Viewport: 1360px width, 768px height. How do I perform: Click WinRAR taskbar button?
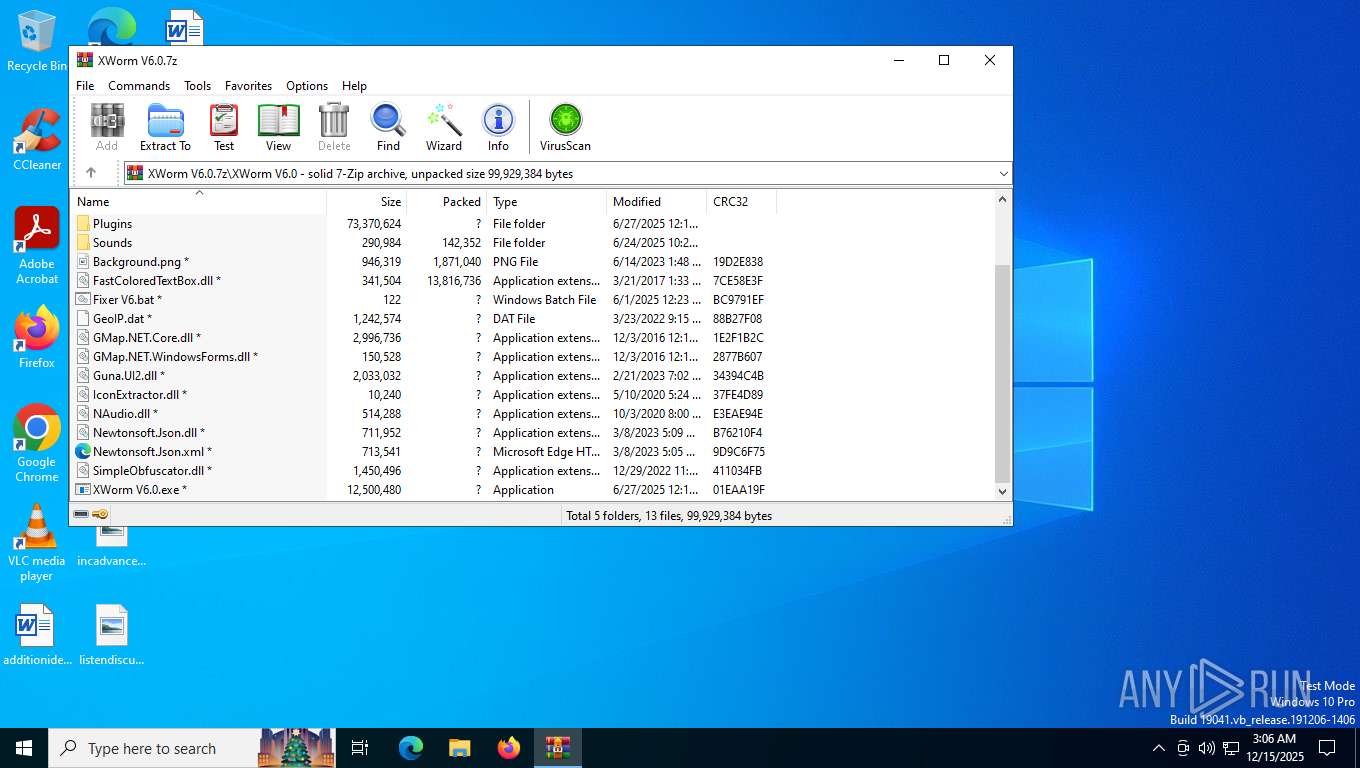[x=558, y=748]
